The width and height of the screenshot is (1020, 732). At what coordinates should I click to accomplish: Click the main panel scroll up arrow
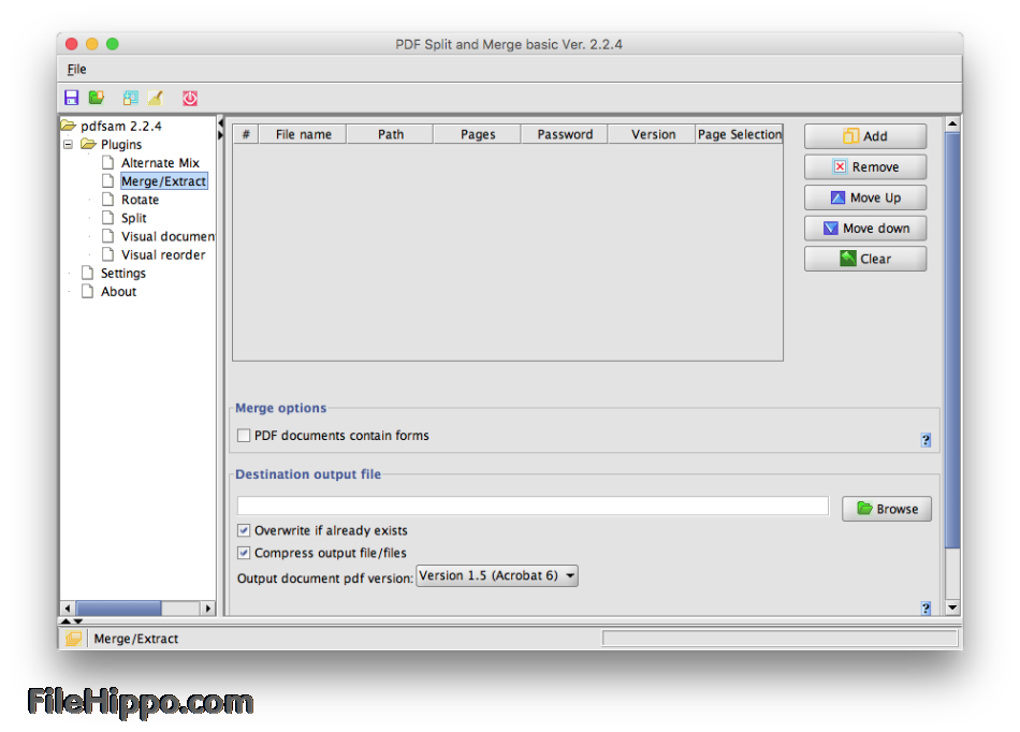point(952,124)
